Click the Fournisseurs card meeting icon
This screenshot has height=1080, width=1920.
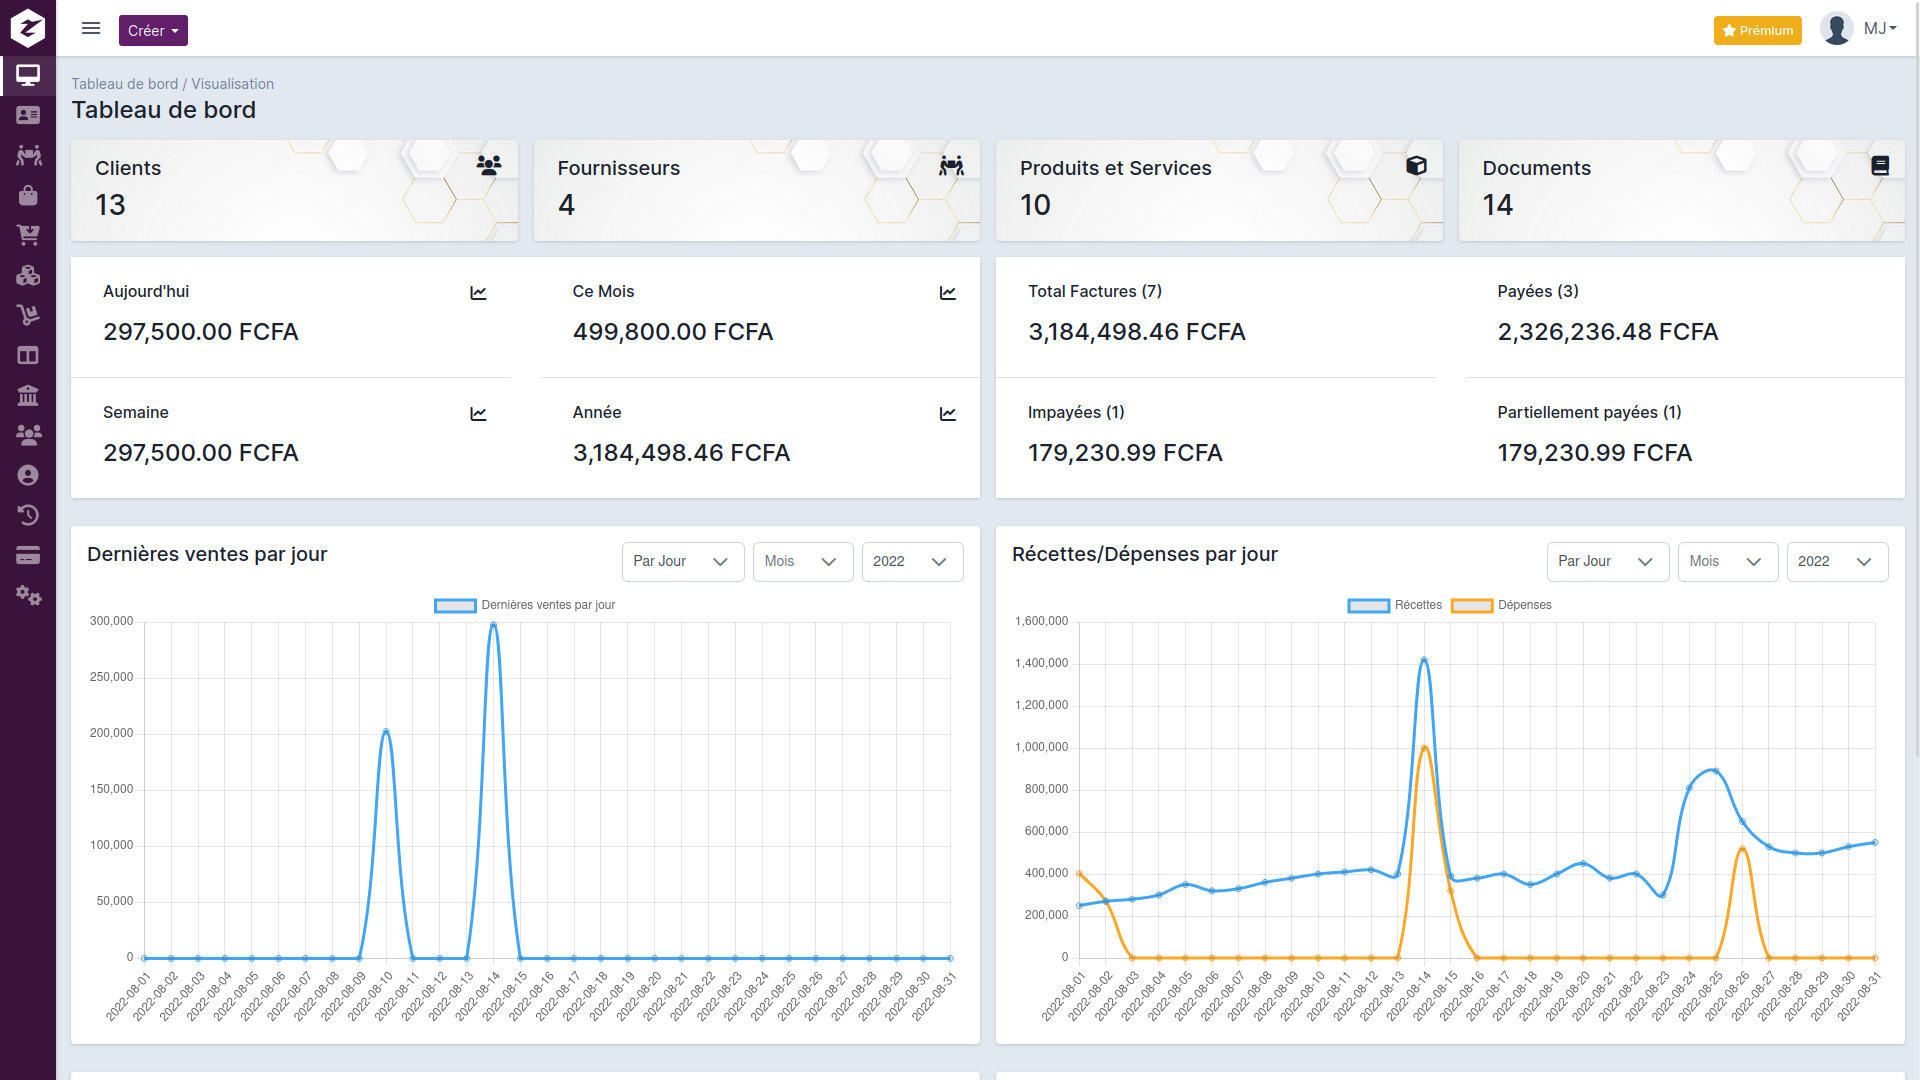pos(952,165)
